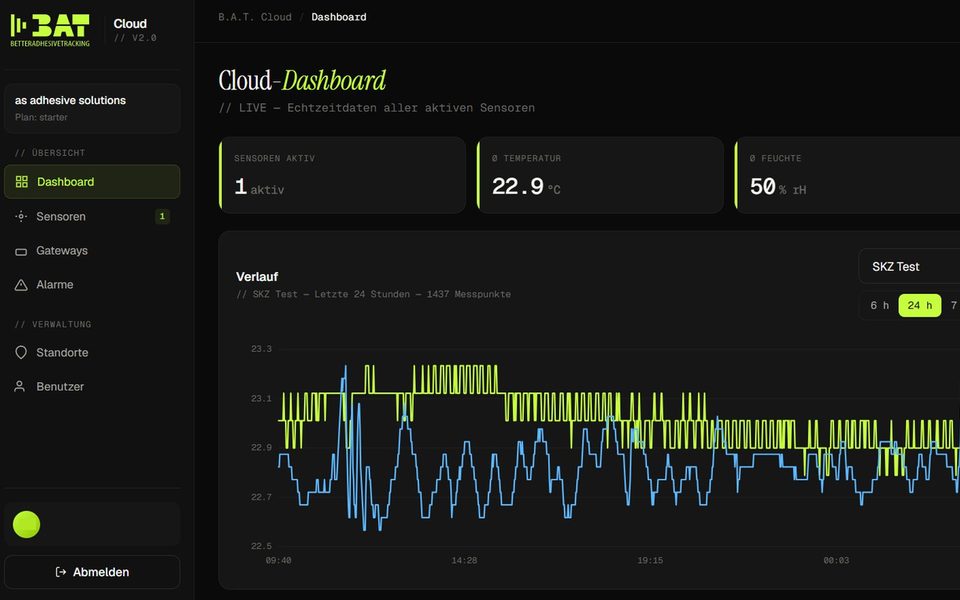Open the Sensoren section
This screenshot has width=960, height=600.
92,216
